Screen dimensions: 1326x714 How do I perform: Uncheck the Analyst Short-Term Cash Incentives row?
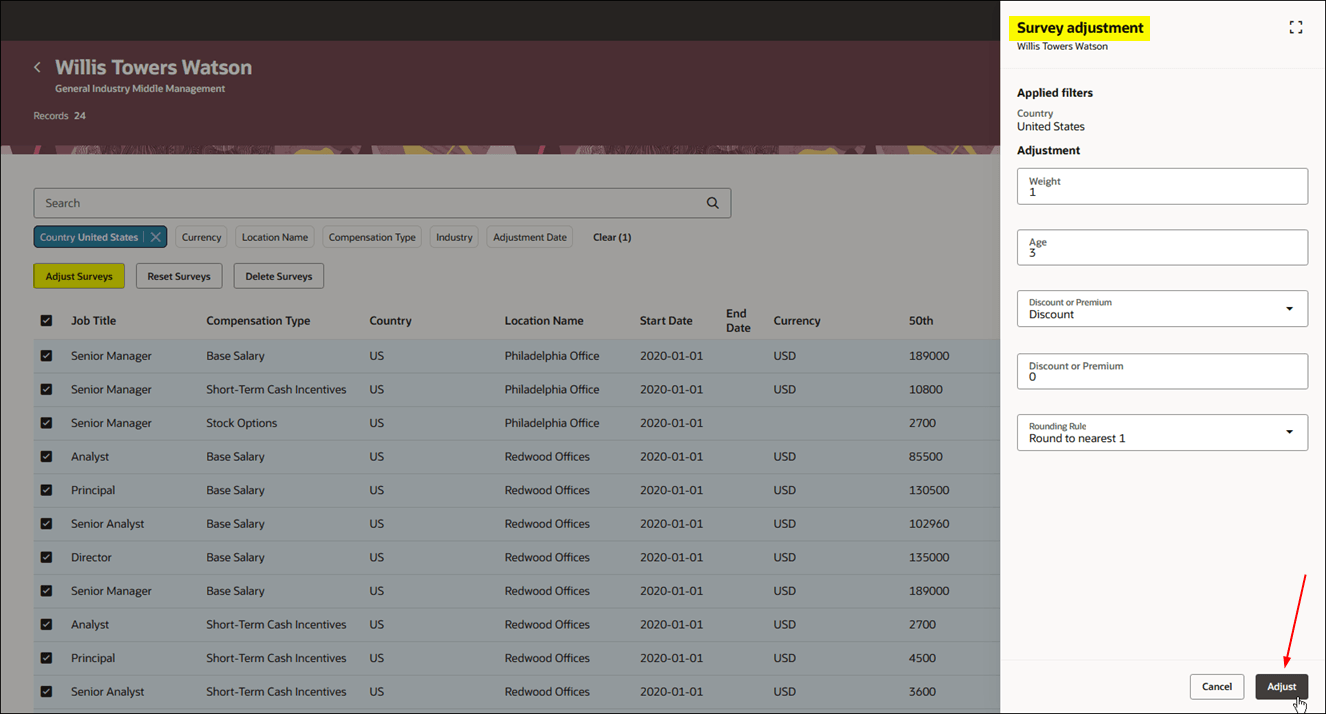pos(46,624)
